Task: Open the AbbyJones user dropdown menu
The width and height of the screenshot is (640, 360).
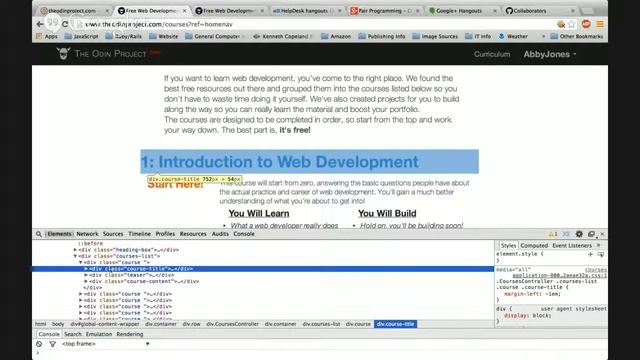Action: pyautogui.click(x=550, y=54)
